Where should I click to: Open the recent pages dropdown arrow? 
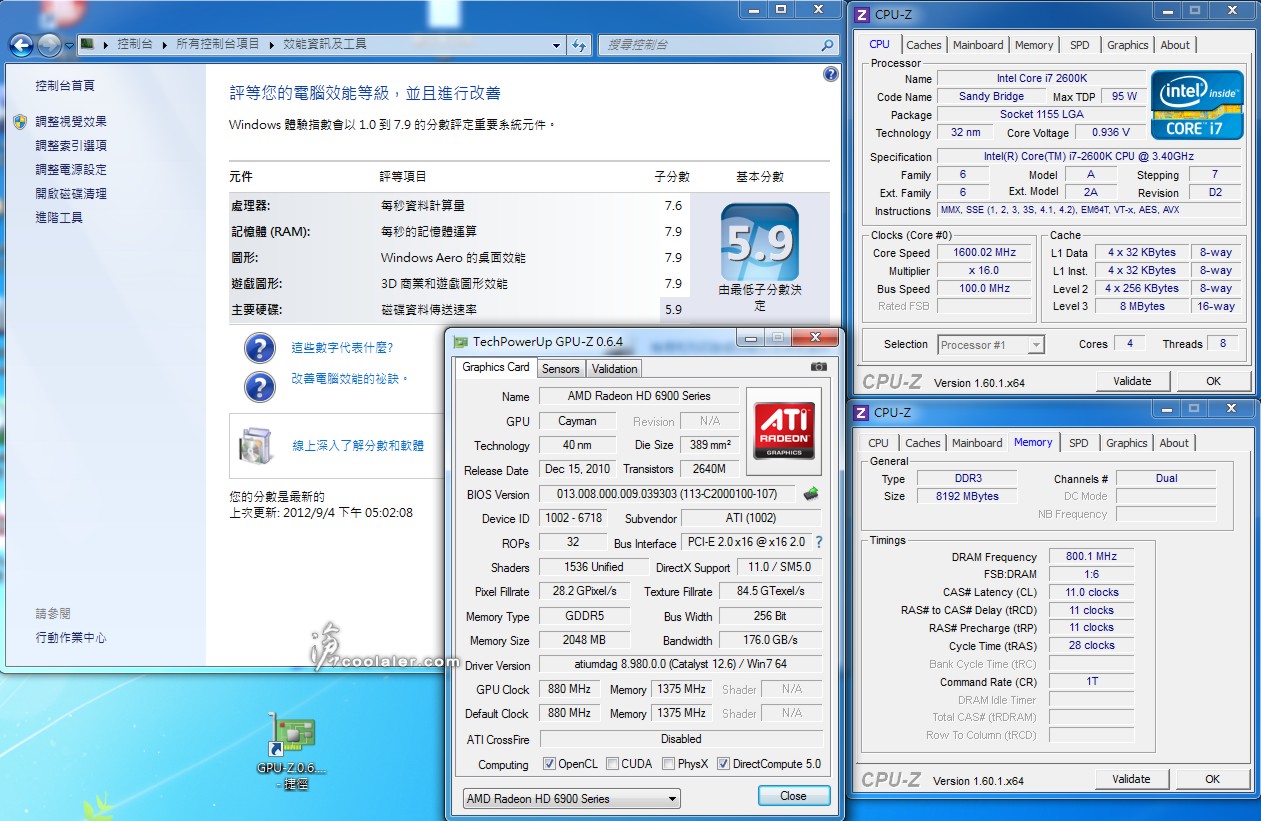(x=69, y=45)
